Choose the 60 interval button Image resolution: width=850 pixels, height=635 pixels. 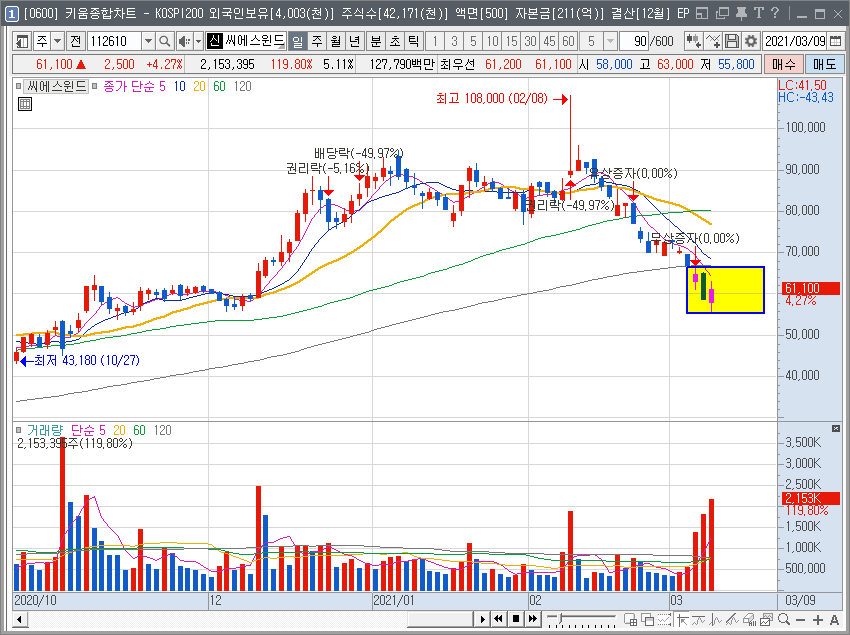point(568,41)
